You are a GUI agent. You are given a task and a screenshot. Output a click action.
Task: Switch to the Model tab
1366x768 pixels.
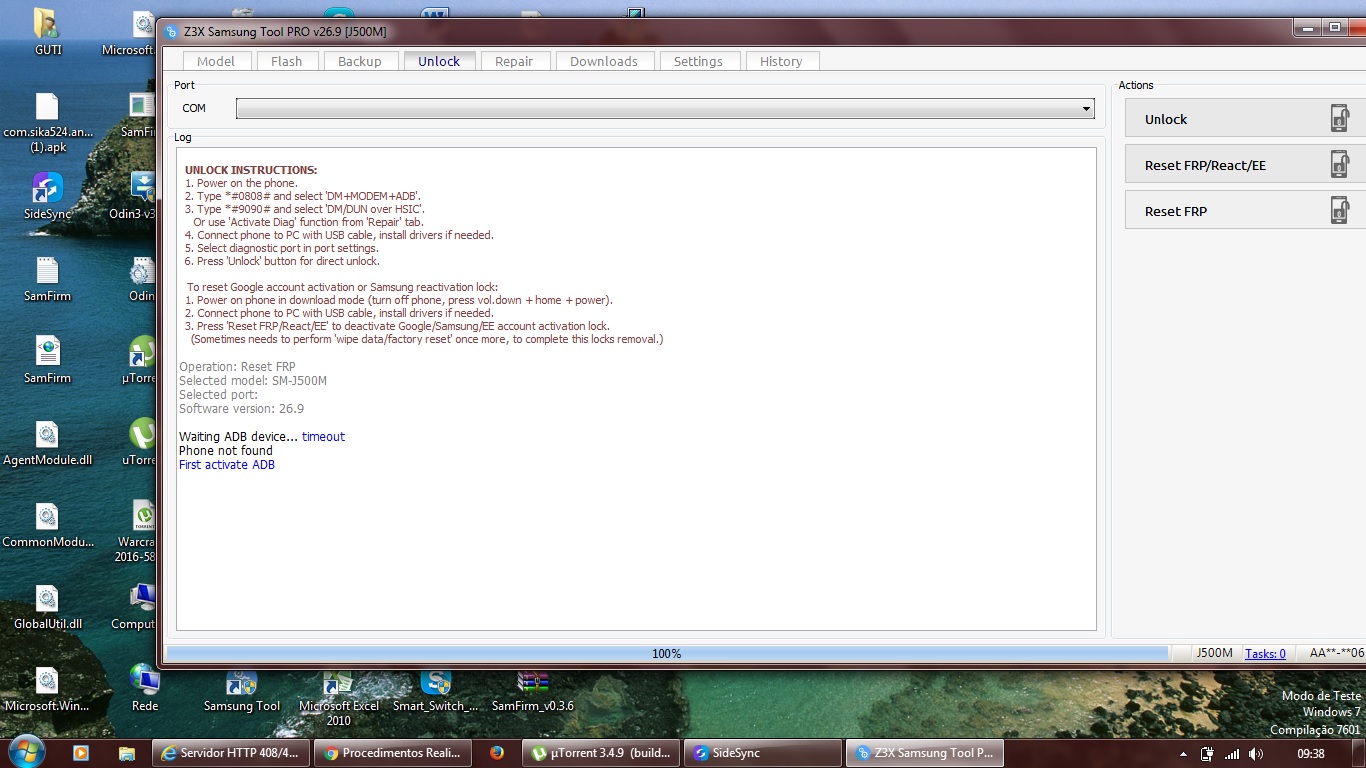click(x=216, y=61)
